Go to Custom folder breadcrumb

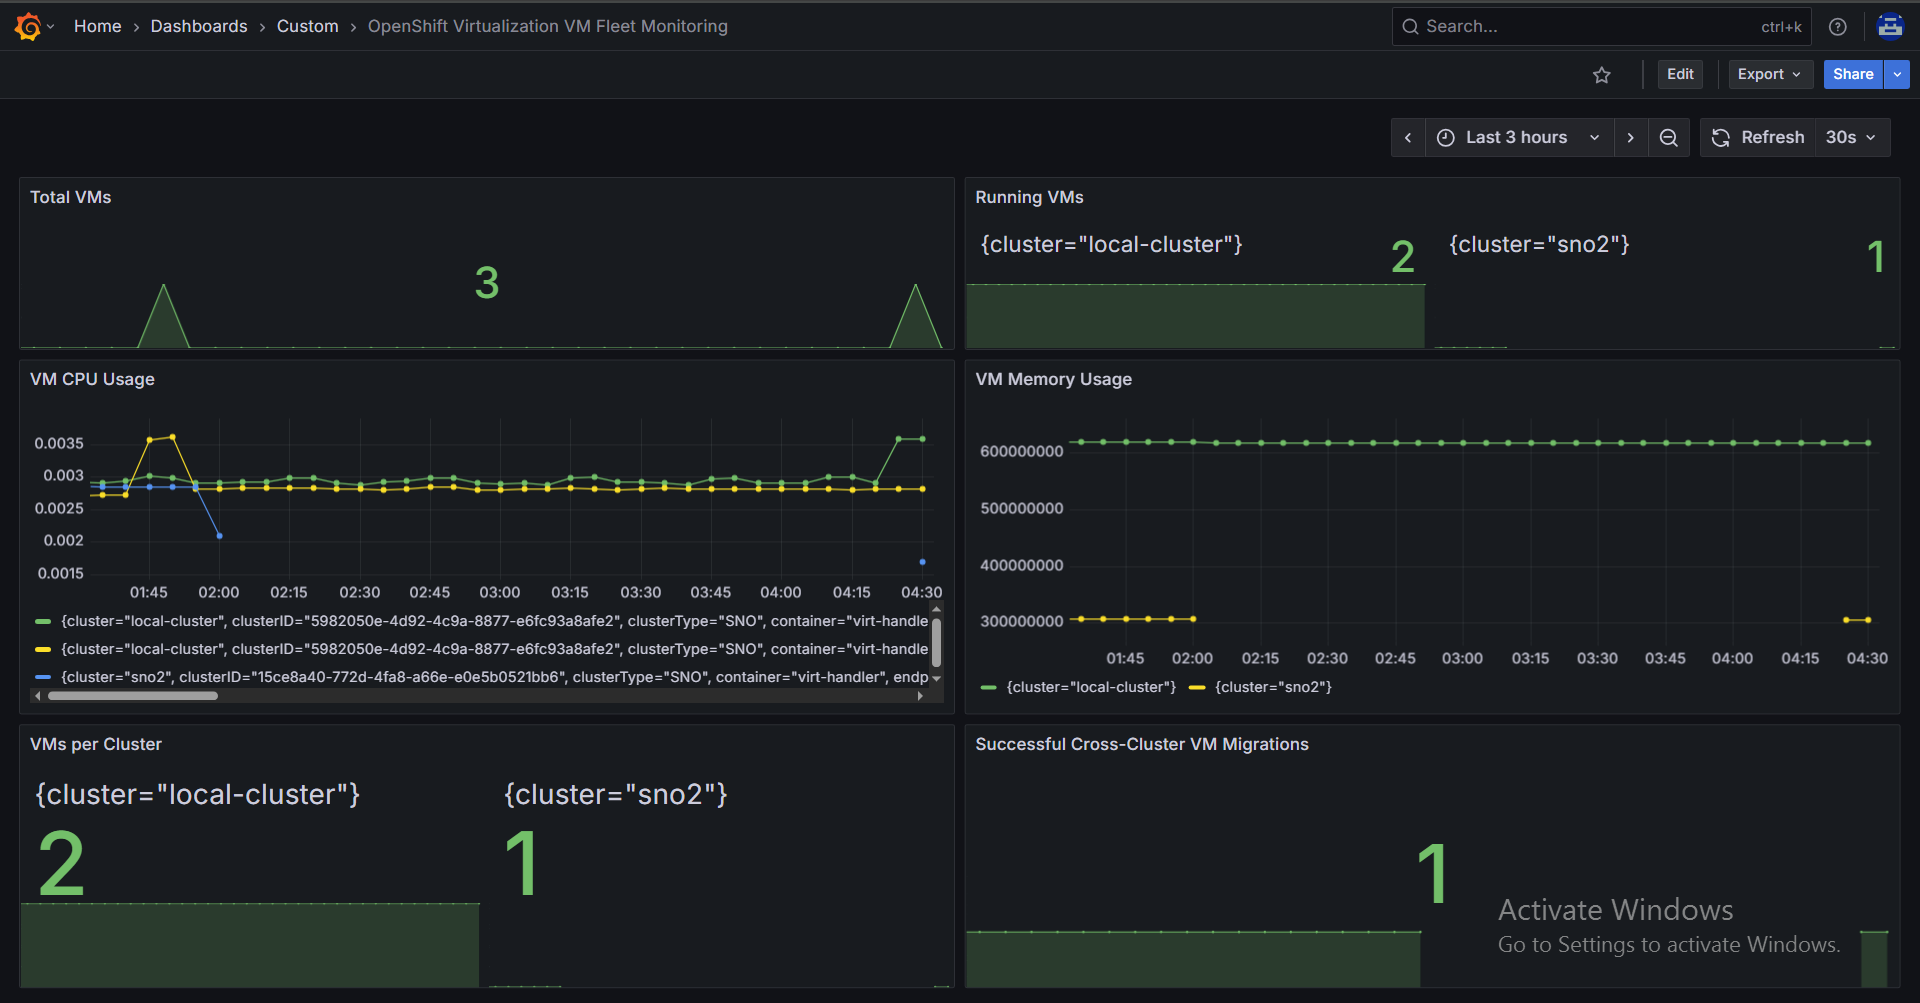pyautogui.click(x=307, y=27)
